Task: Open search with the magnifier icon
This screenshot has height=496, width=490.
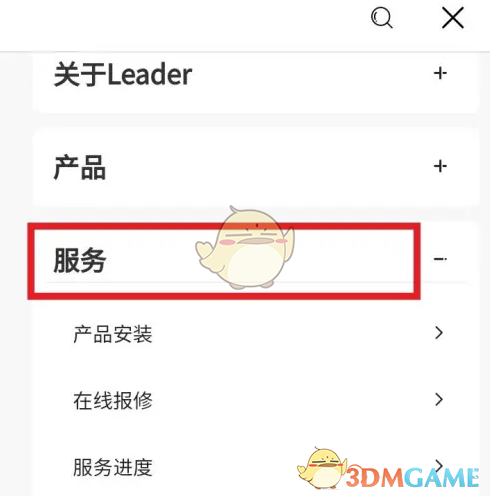Action: [x=382, y=18]
